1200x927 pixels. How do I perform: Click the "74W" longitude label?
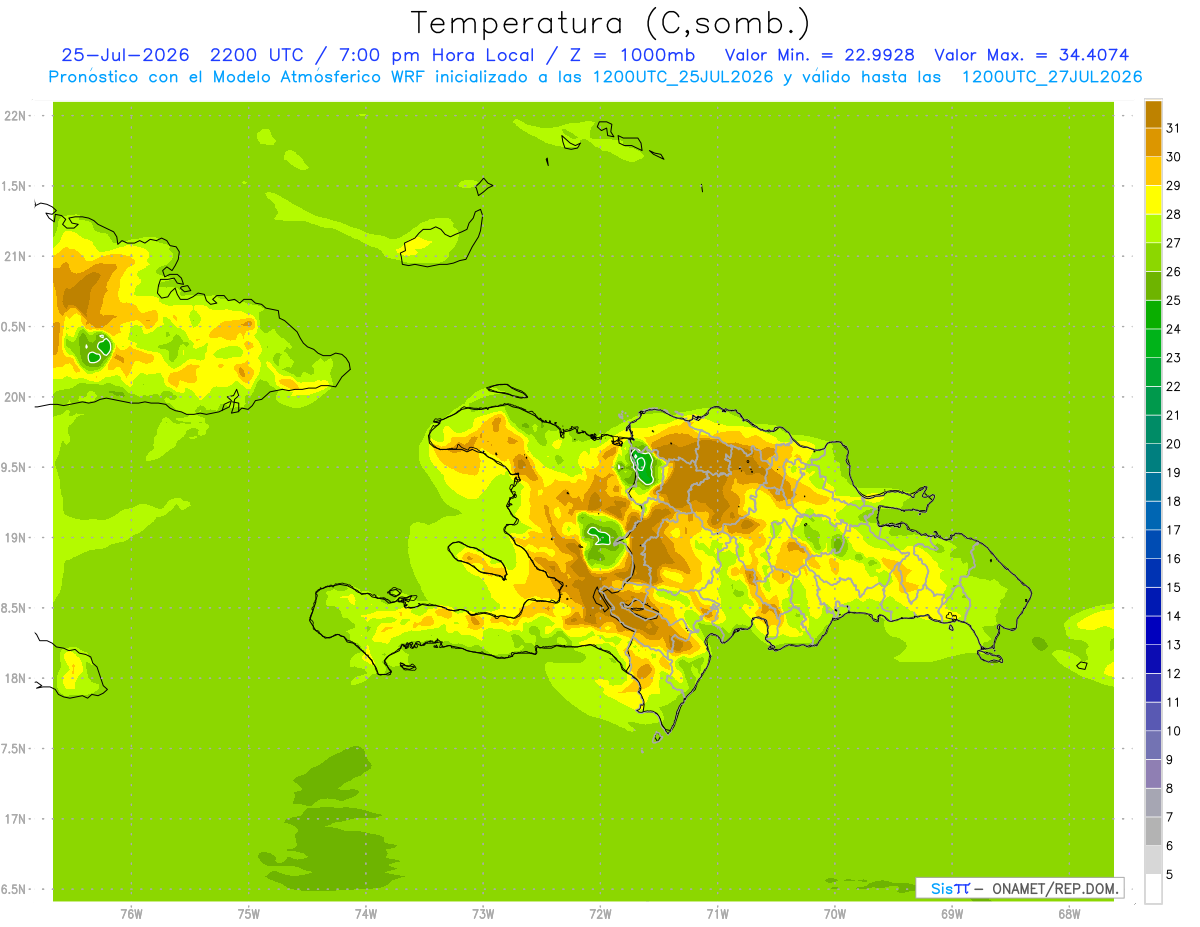pos(366,914)
